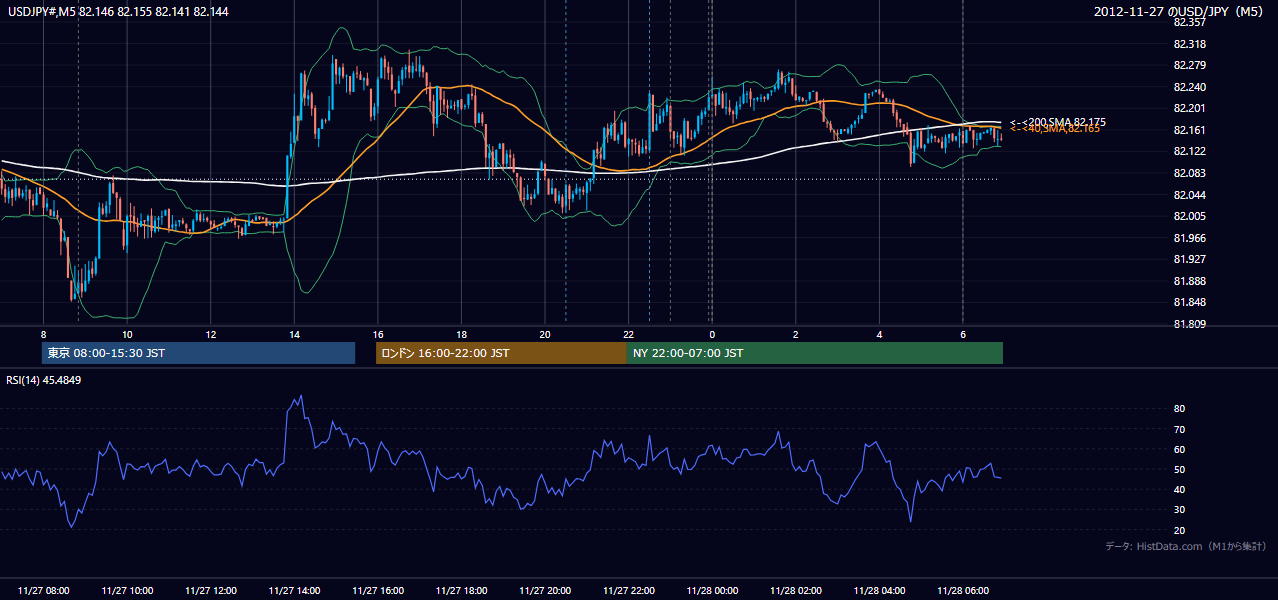Click RSI axis level 20
Viewport: 1278px width, 600px height.
click(1180, 530)
